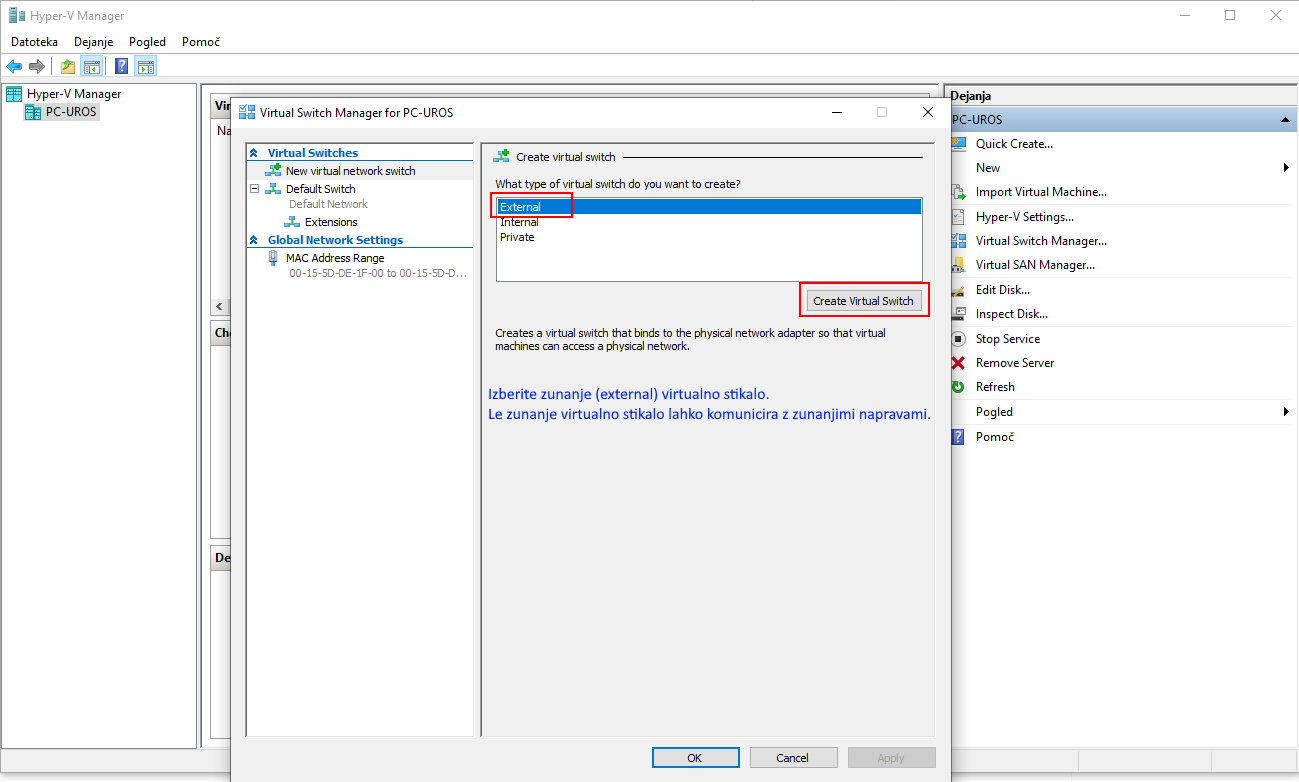Click left scroll arrow in Hyper-V Manager center pane
The height and width of the screenshot is (782, 1299).
pos(220,306)
